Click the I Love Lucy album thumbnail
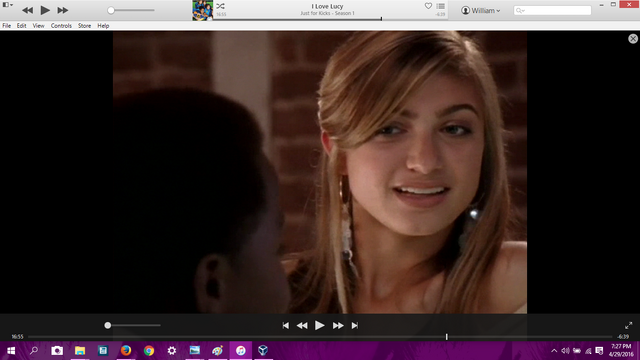640x360 pixels. point(202,10)
